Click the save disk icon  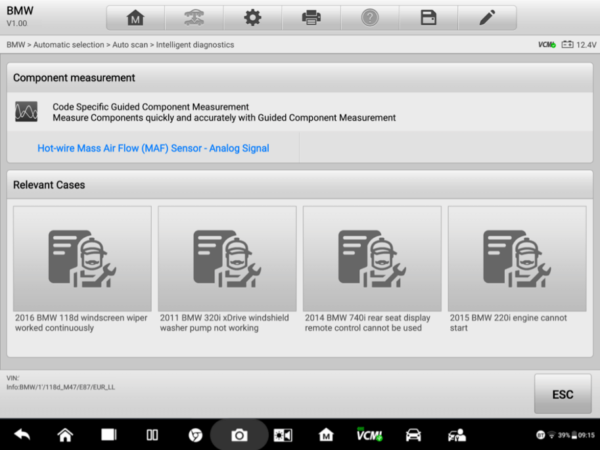tap(428, 17)
